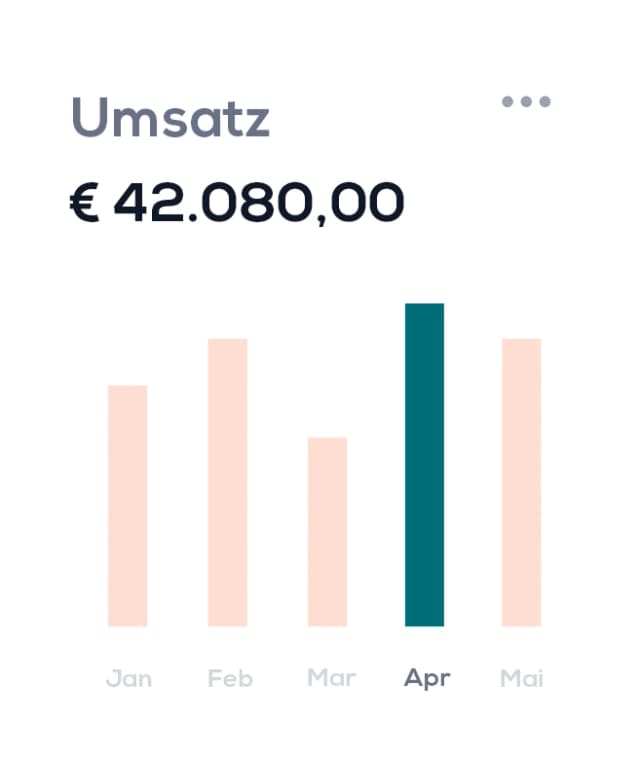Select the Mai revenue bar
The width and height of the screenshot is (640, 758).
(x=522, y=482)
